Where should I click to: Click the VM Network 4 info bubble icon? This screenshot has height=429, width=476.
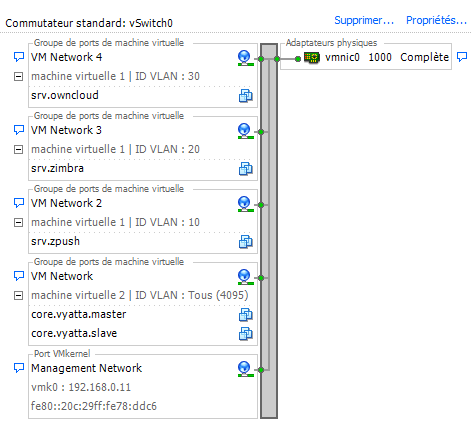19,57
